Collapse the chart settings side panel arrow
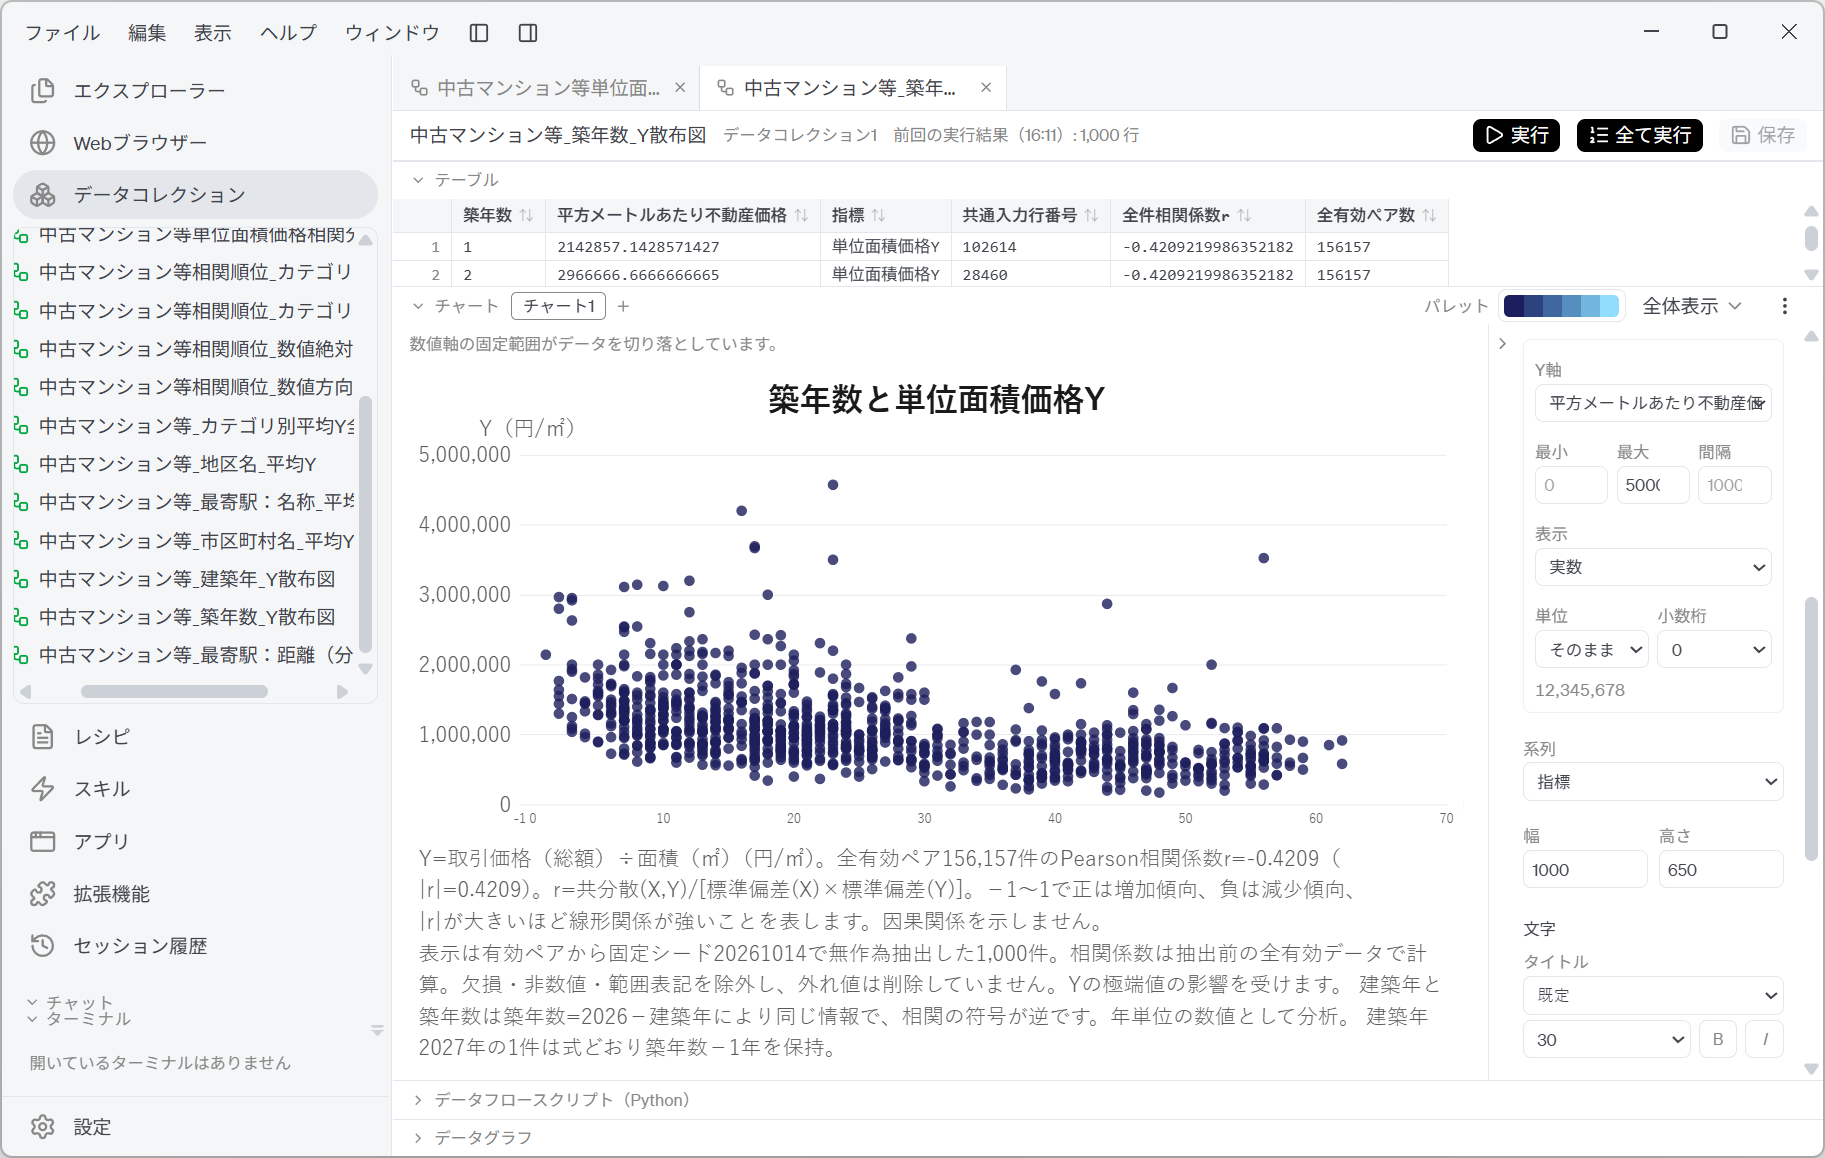 [1502, 344]
